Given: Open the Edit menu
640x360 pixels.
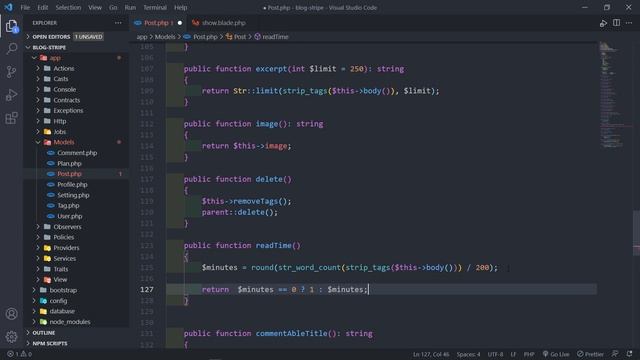Looking at the screenshot, I should [x=42, y=7].
